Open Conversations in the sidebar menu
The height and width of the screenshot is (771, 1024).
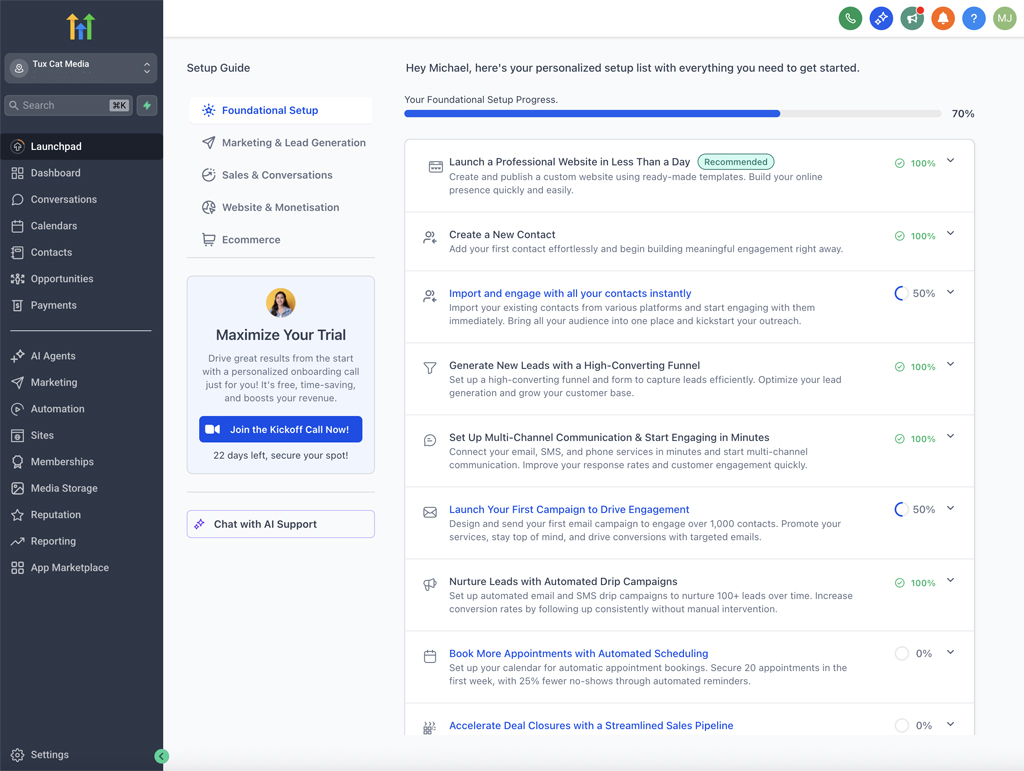pos(63,199)
